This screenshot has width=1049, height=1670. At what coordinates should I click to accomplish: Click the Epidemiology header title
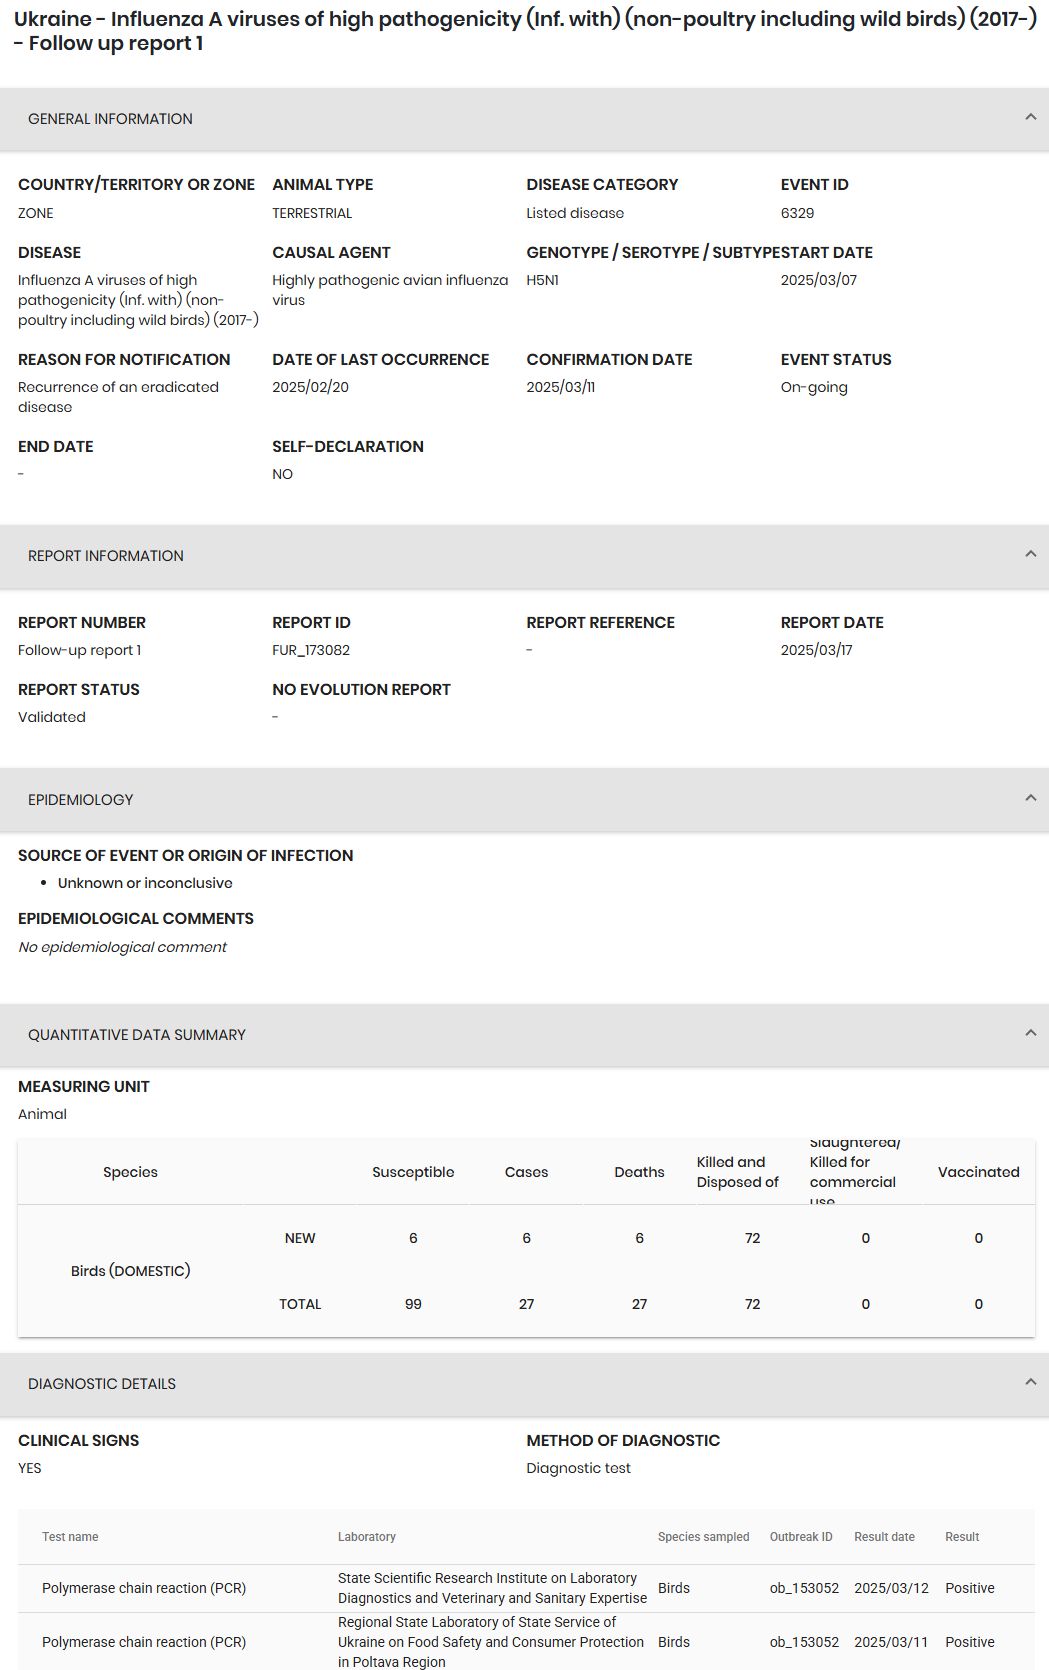point(81,800)
